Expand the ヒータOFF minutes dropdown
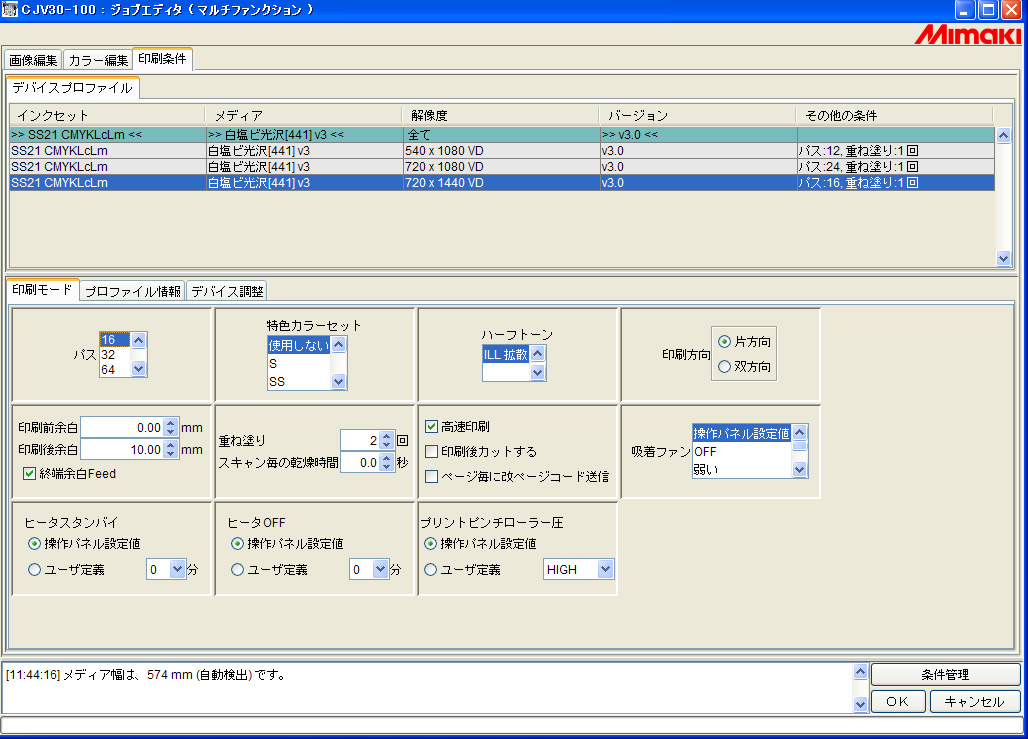This screenshot has height=739, width=1028. [x=380, y=569]
